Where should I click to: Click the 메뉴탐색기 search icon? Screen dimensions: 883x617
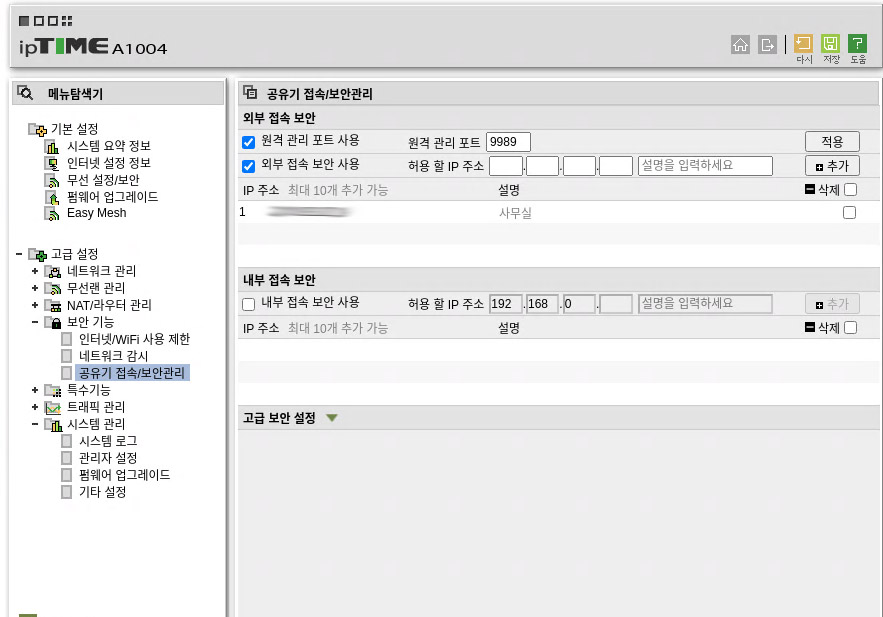25,92
